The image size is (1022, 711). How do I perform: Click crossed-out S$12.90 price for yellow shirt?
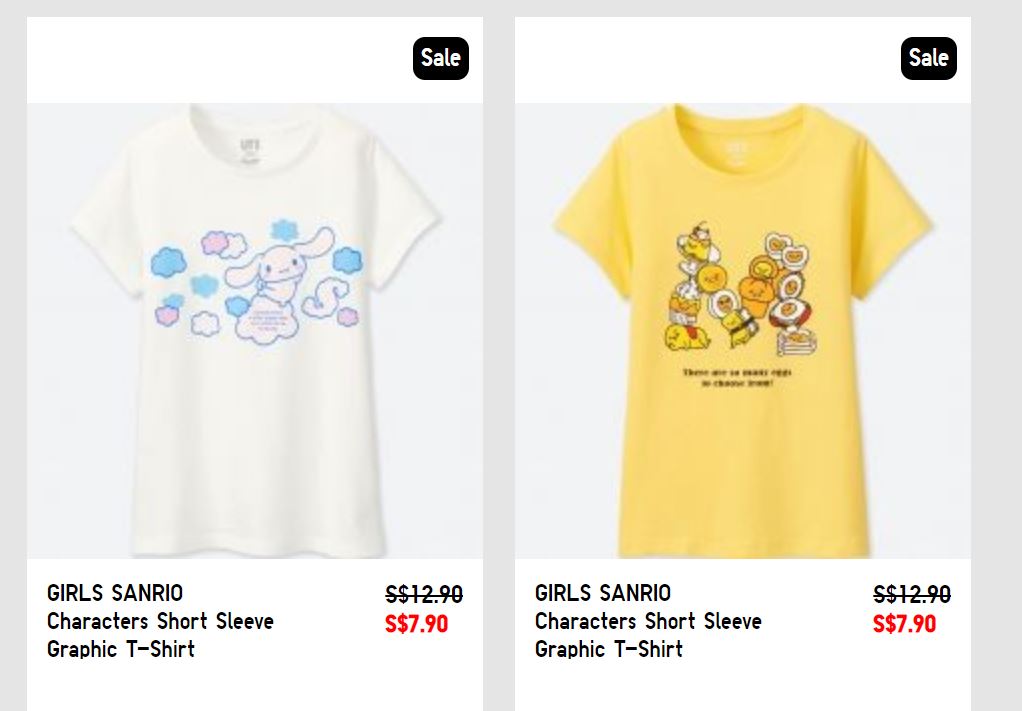click(x=912, y=595)
